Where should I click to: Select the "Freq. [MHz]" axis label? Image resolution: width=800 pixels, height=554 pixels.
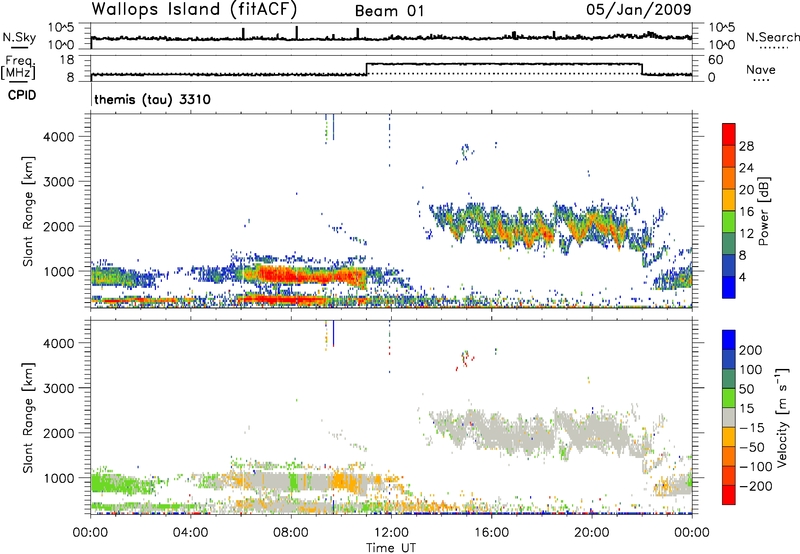(19, 67)
